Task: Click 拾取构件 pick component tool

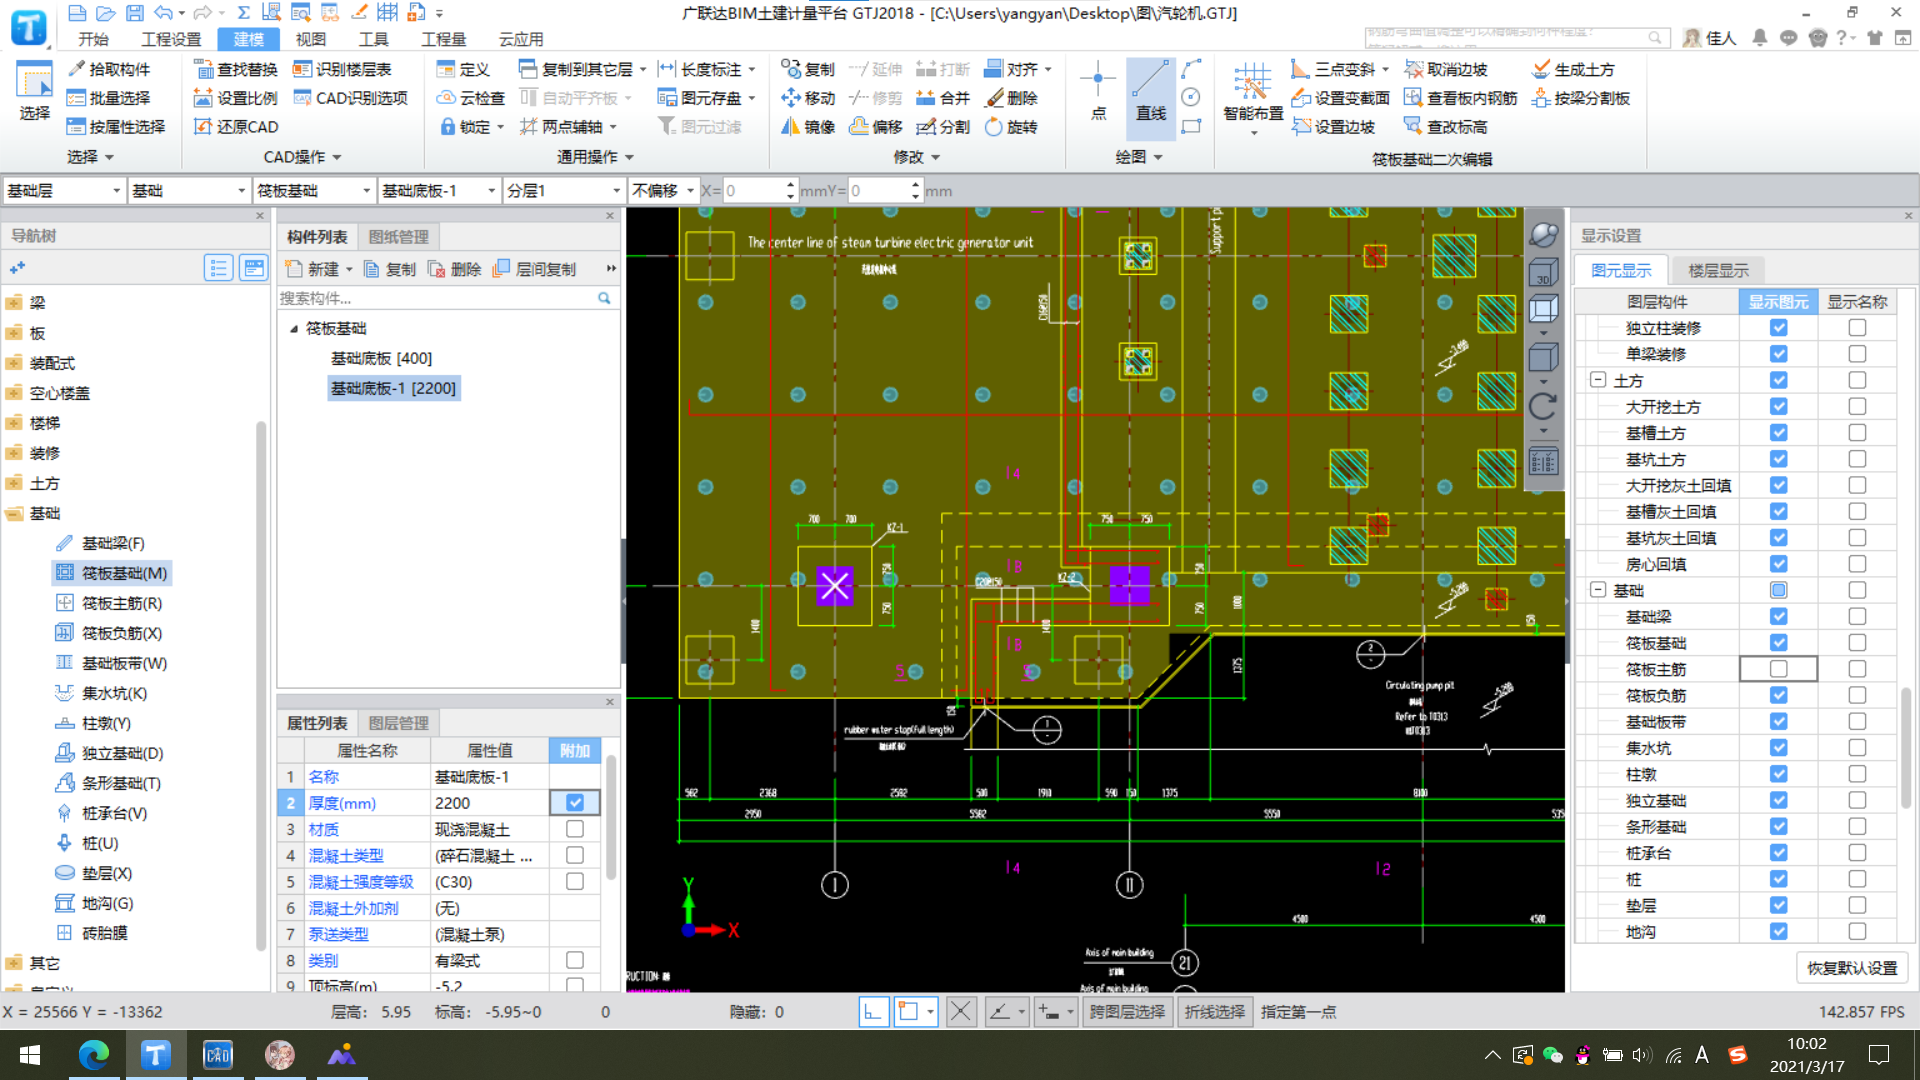Action: click(109, 69)
